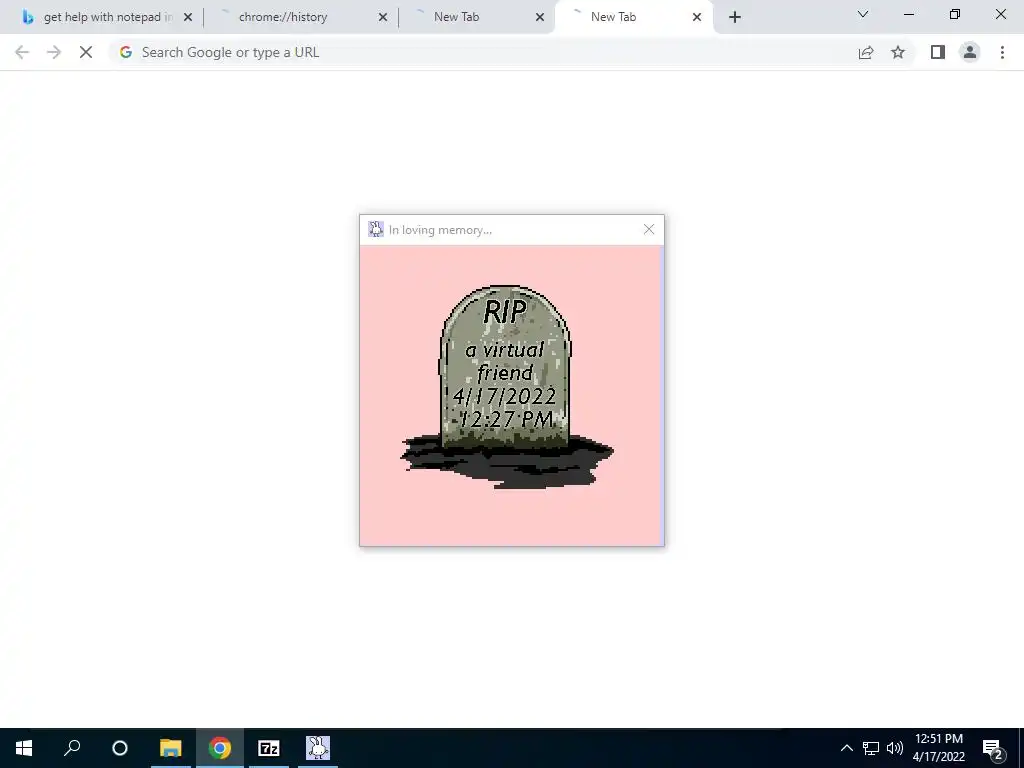Open a new tab with plus button

[x=735, y=17]
